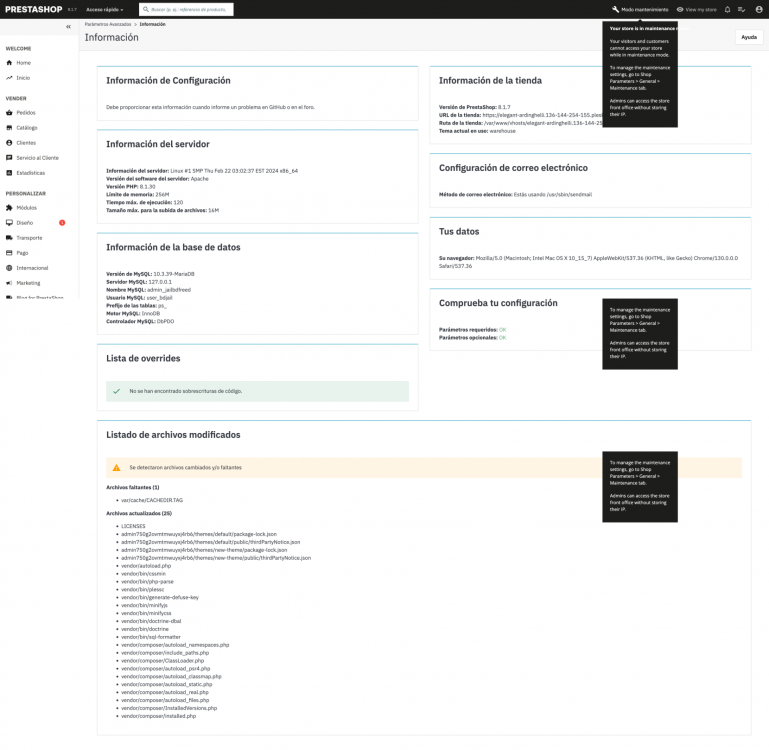Click vendor/autoload.php entry

pos(146,566)
